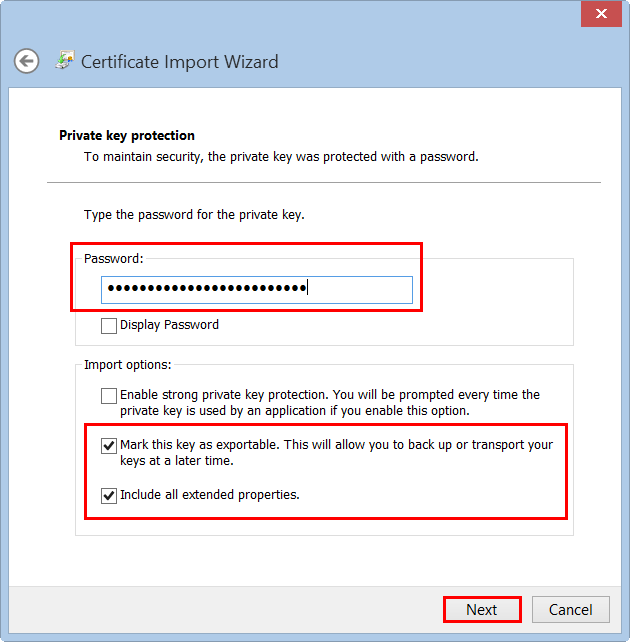
Task: Click the Certificate Import Wizard title text
Action: point(179,62)
